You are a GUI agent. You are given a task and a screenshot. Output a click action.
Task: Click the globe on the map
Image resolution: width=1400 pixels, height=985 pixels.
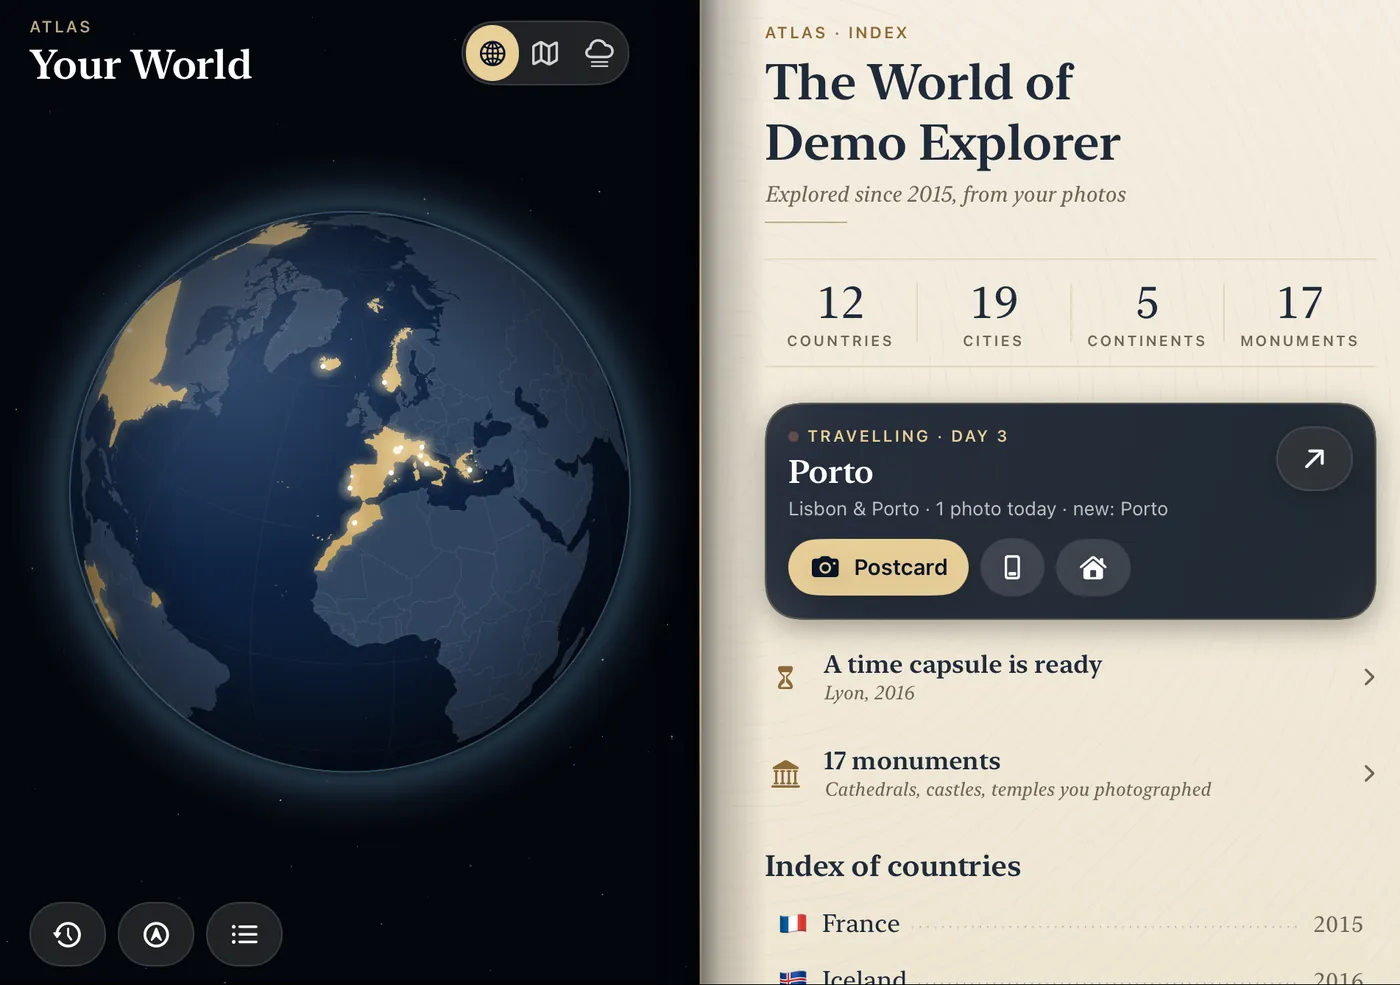point(350,491)
